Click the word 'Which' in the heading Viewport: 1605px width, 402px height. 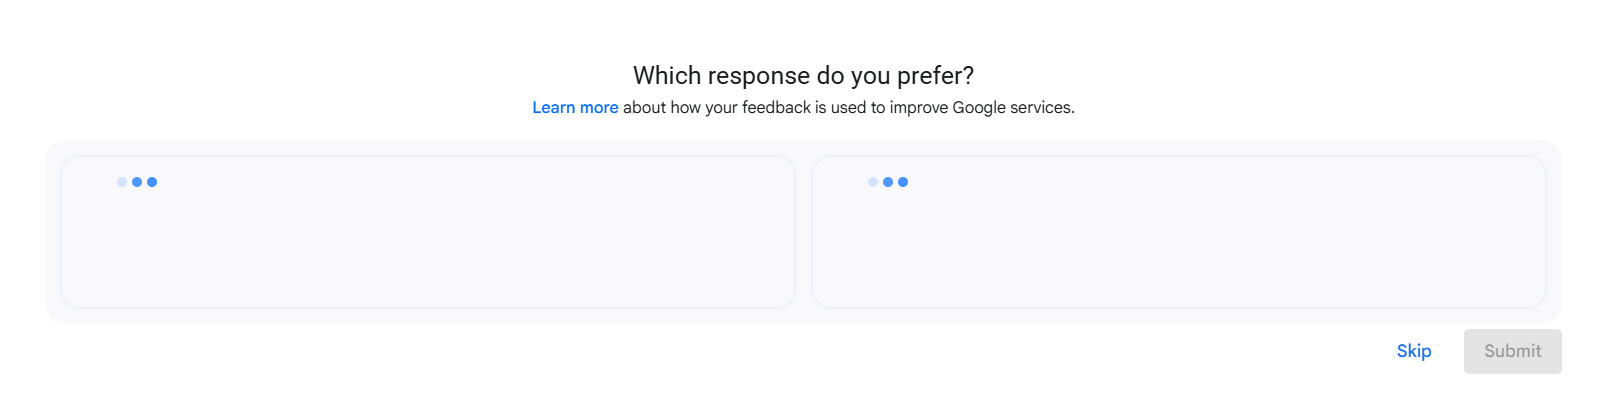pyautogui.click(x=667, y=76)
